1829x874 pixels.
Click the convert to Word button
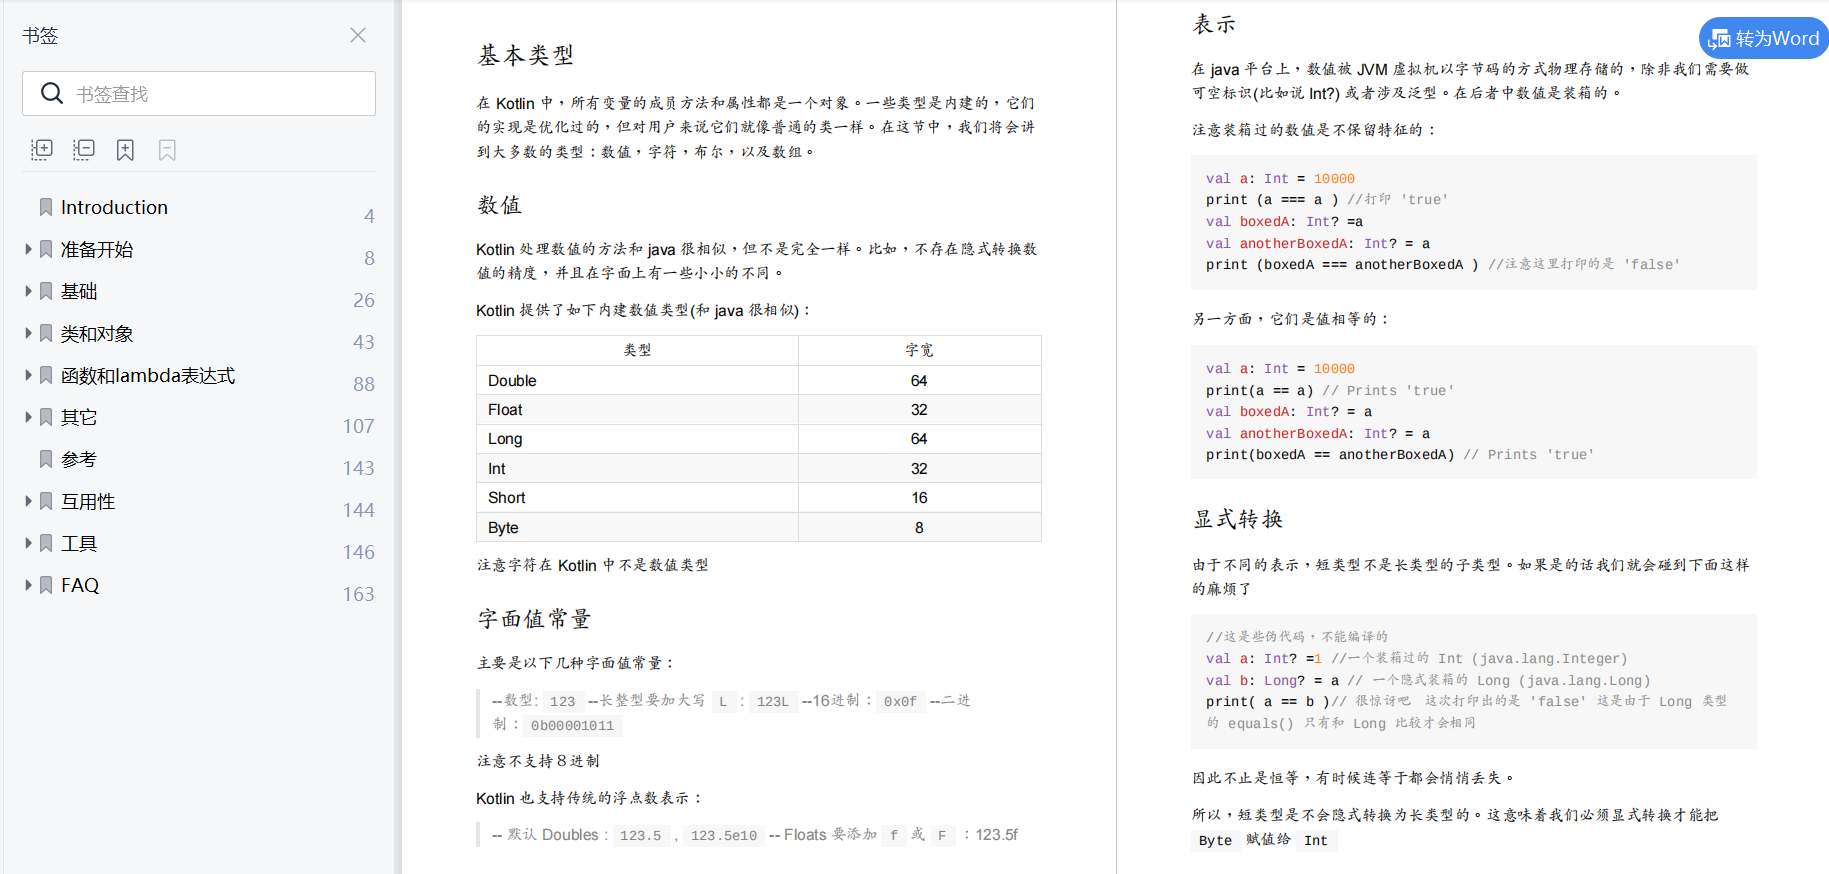click(1764, 38)
